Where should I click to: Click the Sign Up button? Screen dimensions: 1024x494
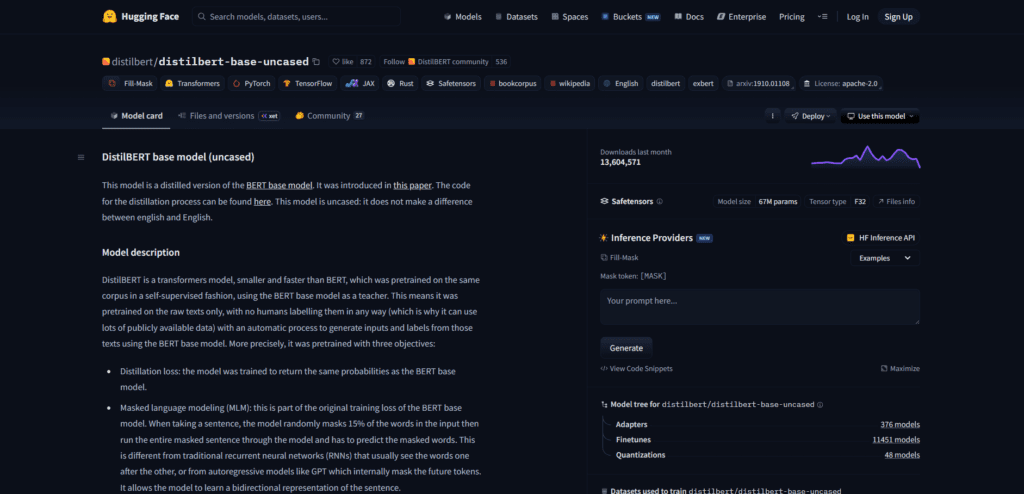pyautogui.click(x=898, y=17)
